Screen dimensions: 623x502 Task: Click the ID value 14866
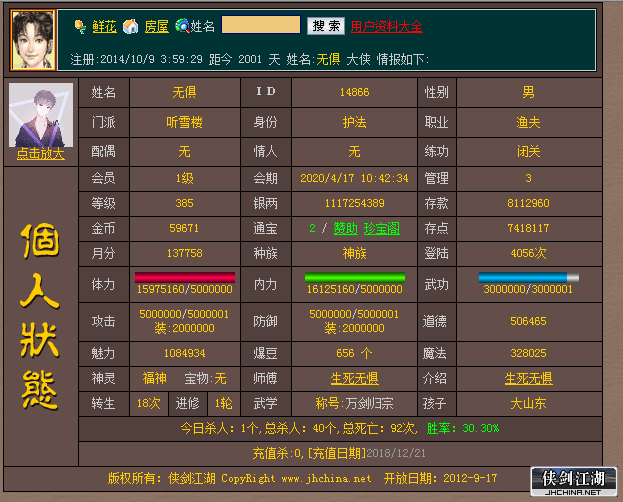coord(354,93)
